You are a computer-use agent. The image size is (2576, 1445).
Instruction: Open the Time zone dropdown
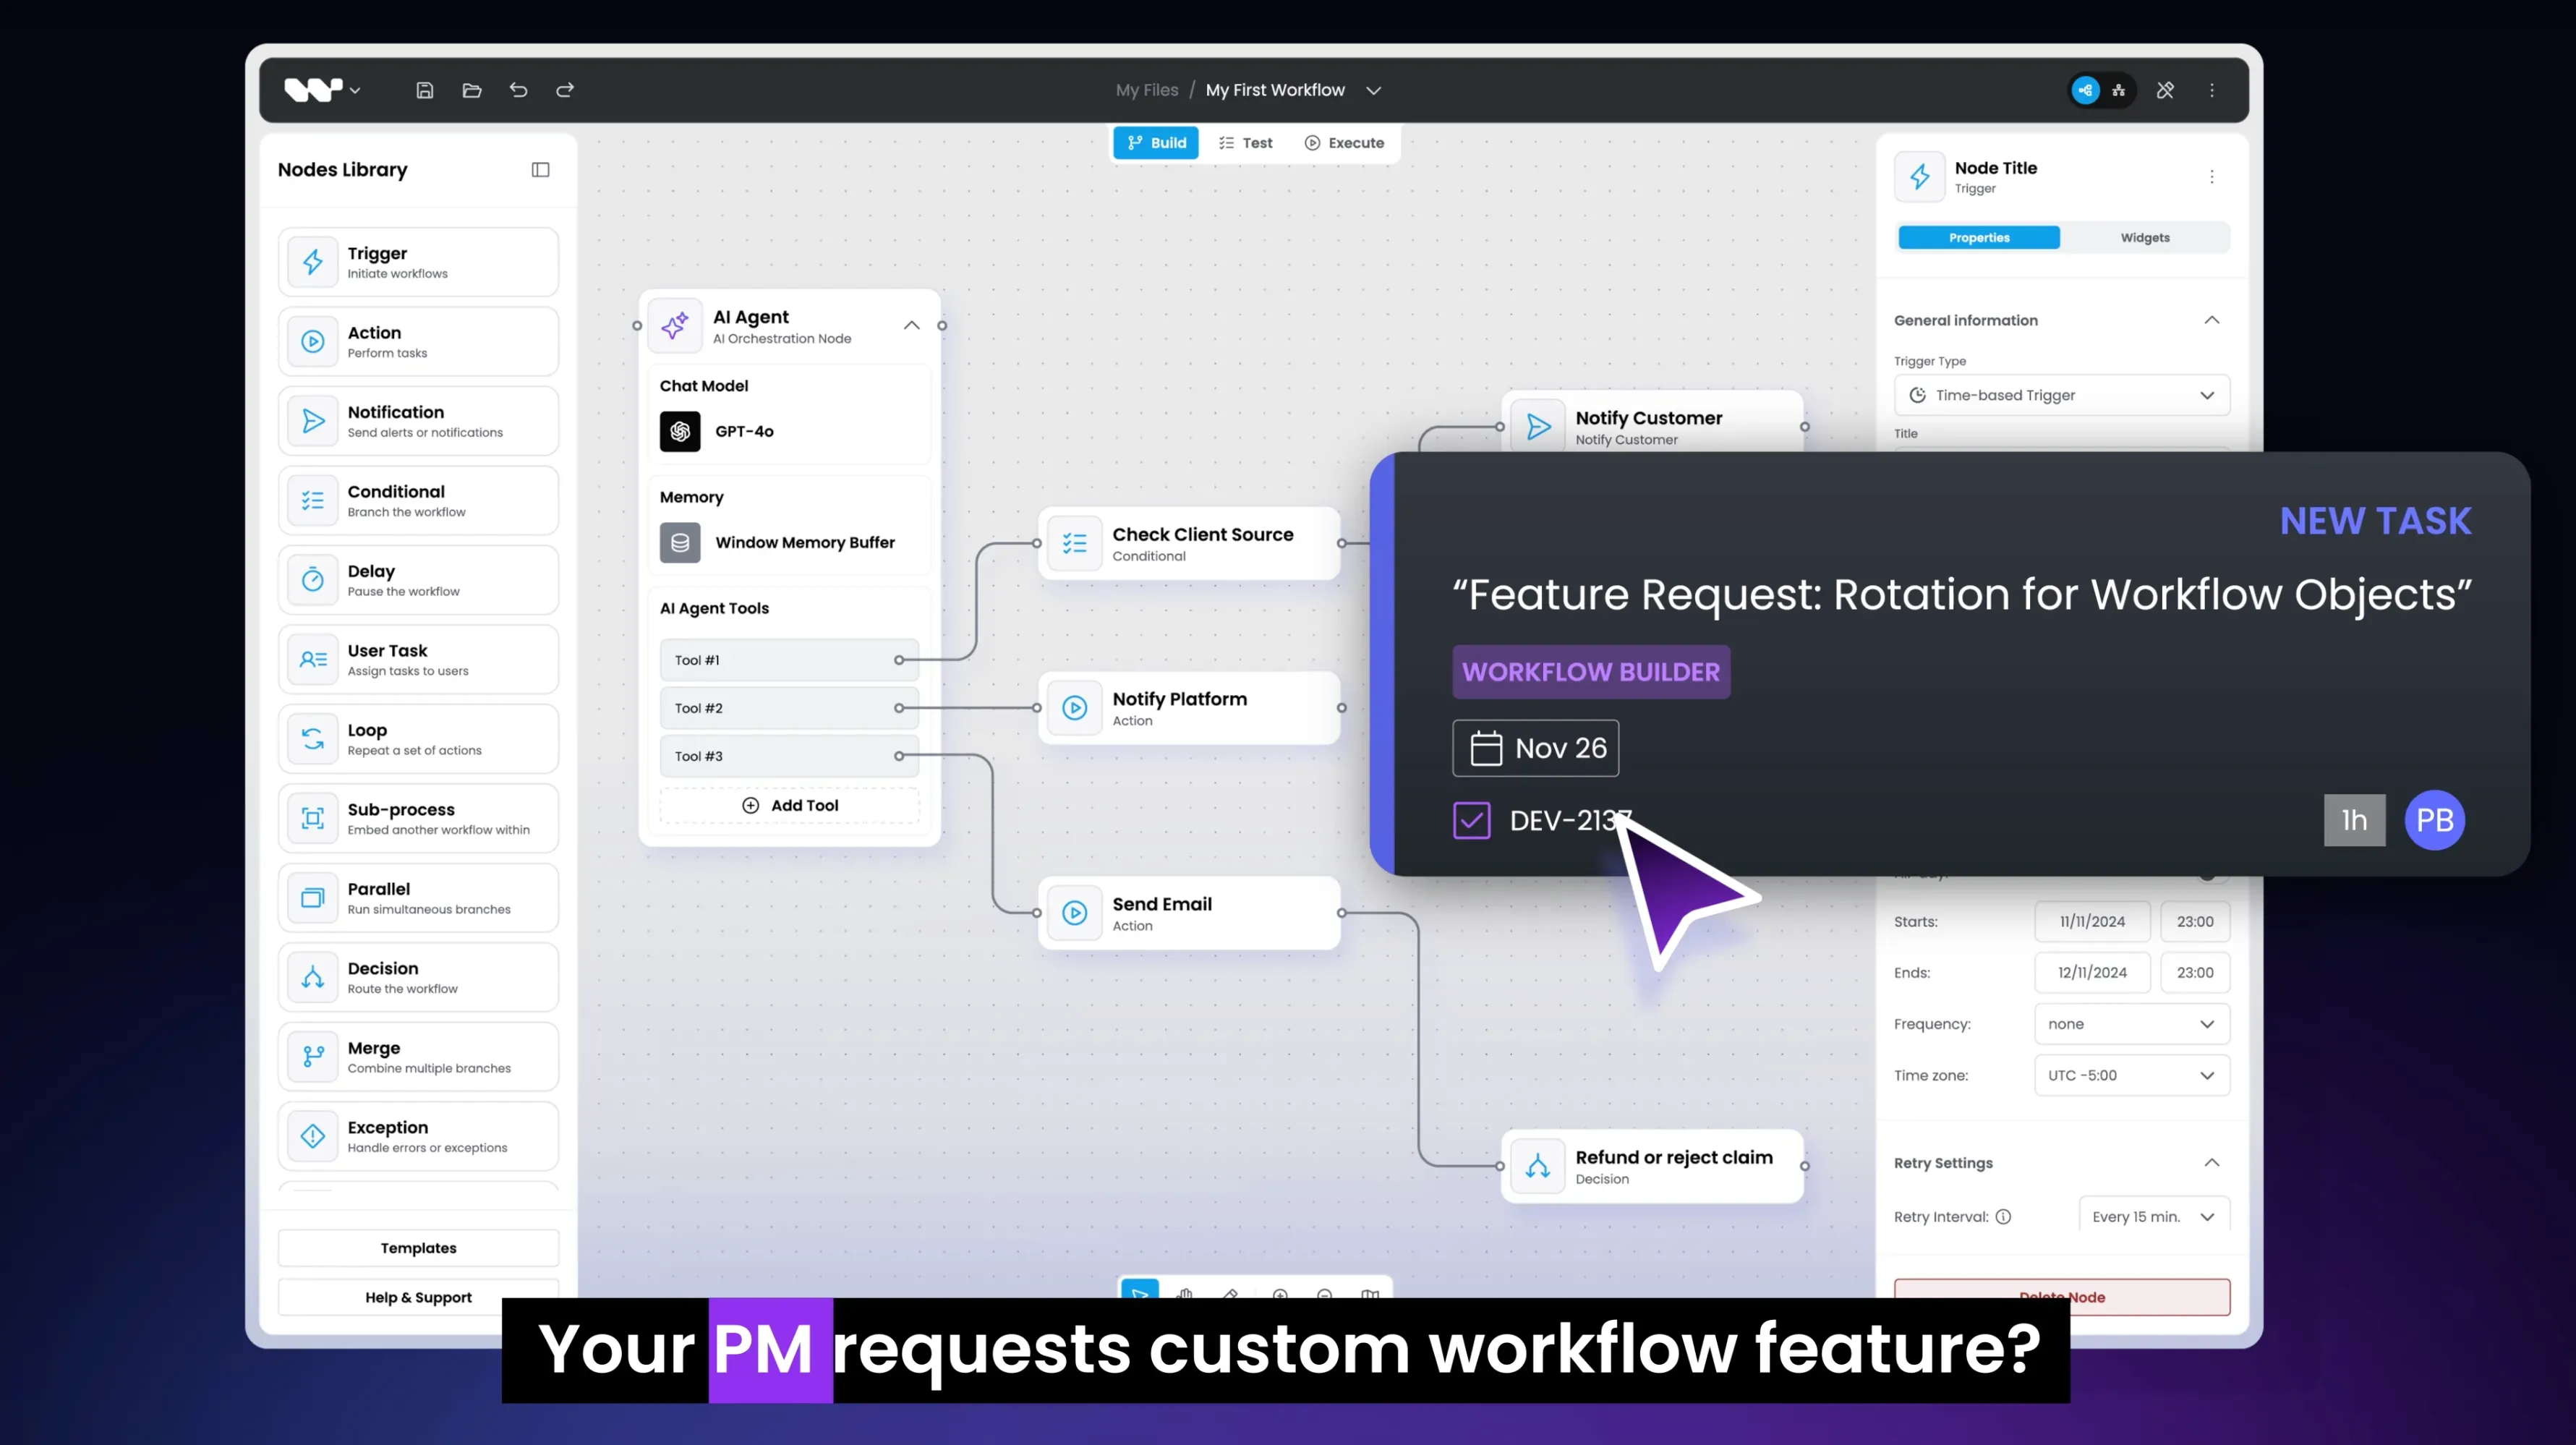(2131, 1075)
